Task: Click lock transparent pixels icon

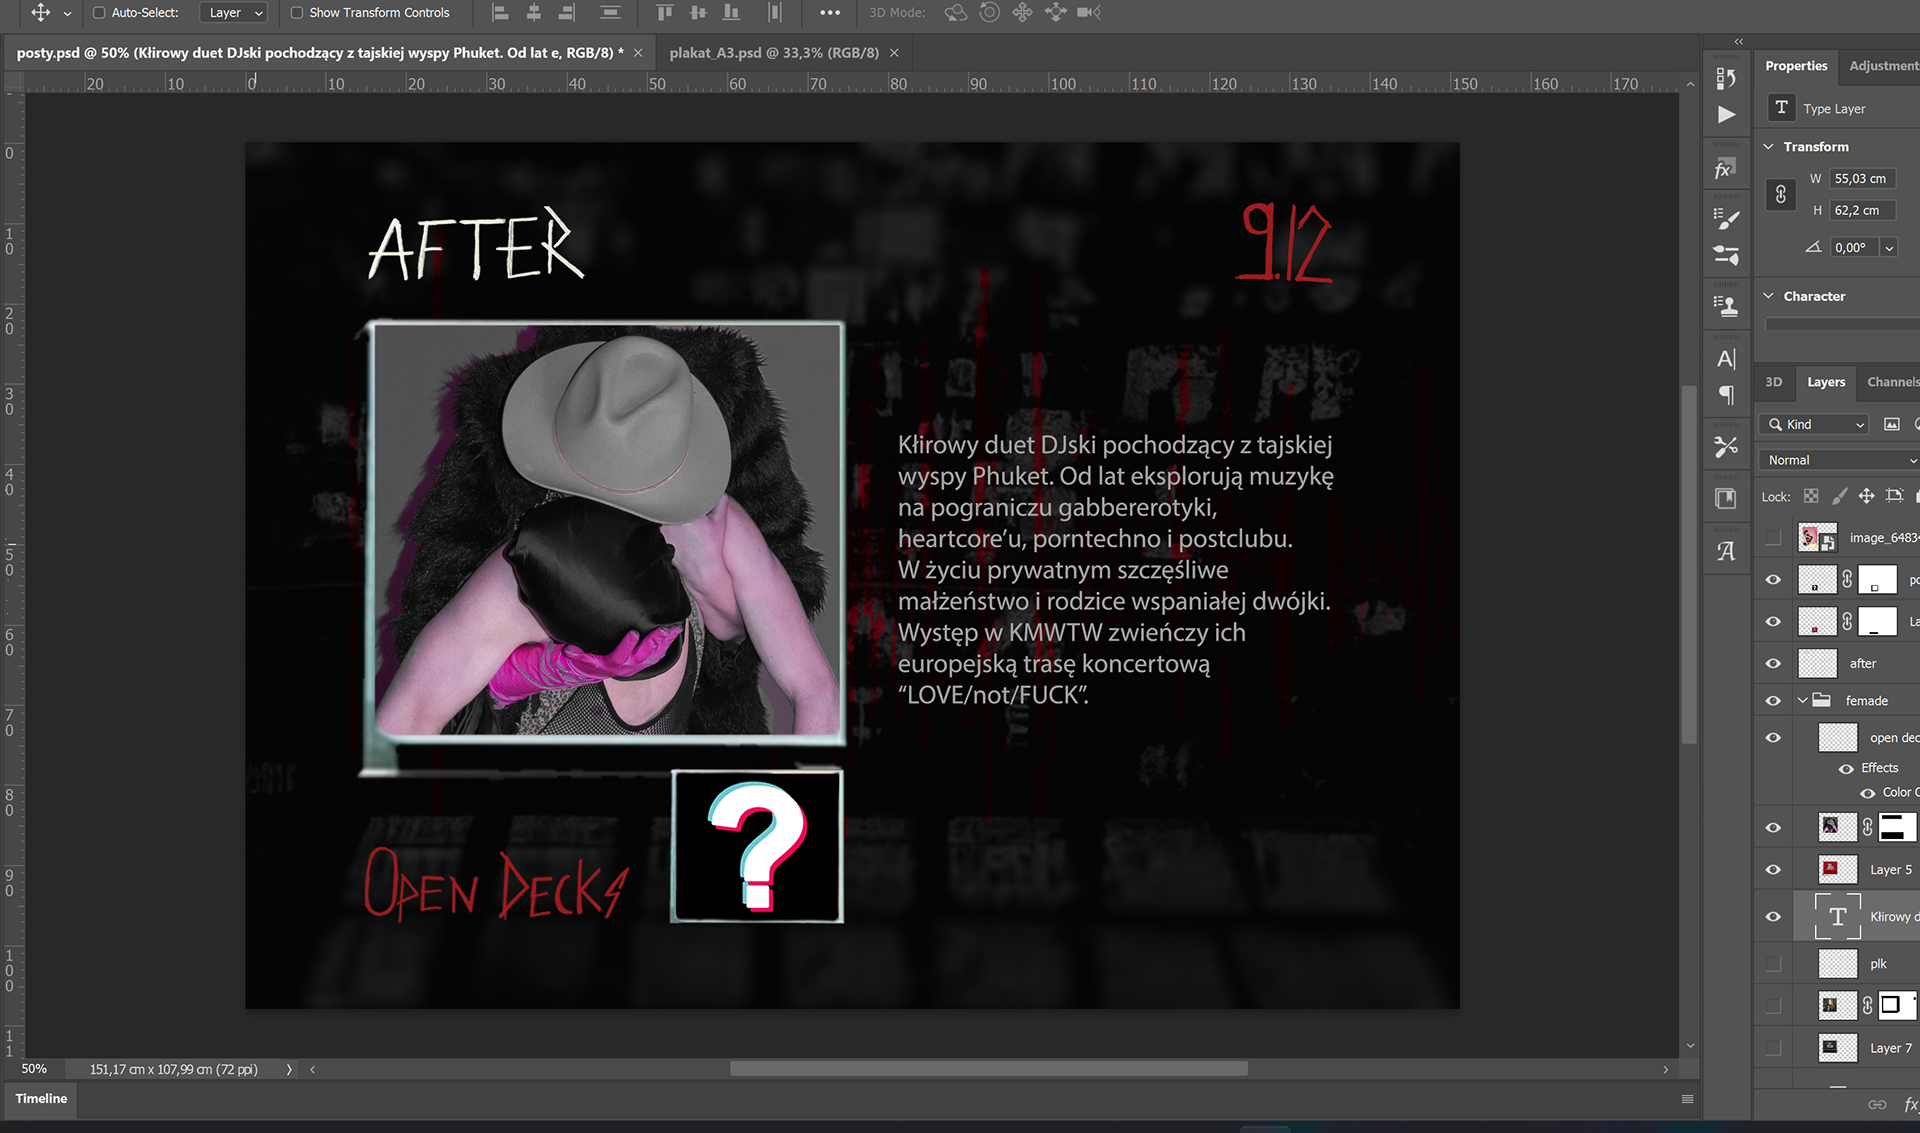Action: click(1811, 496)
